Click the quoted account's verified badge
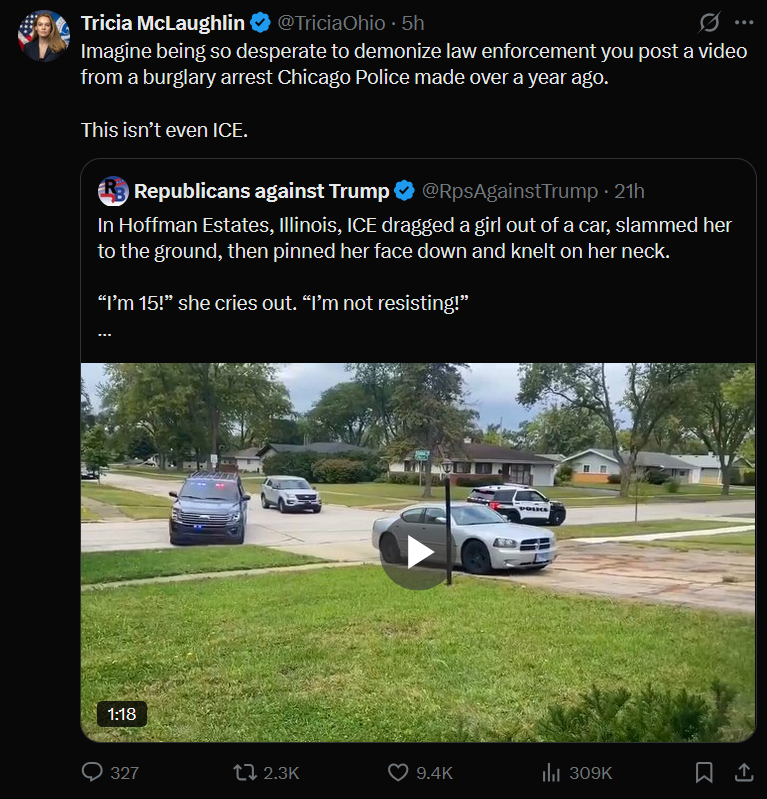Image resolution: width=767 pixels, height=799 pixels. [x=405, y=190]
